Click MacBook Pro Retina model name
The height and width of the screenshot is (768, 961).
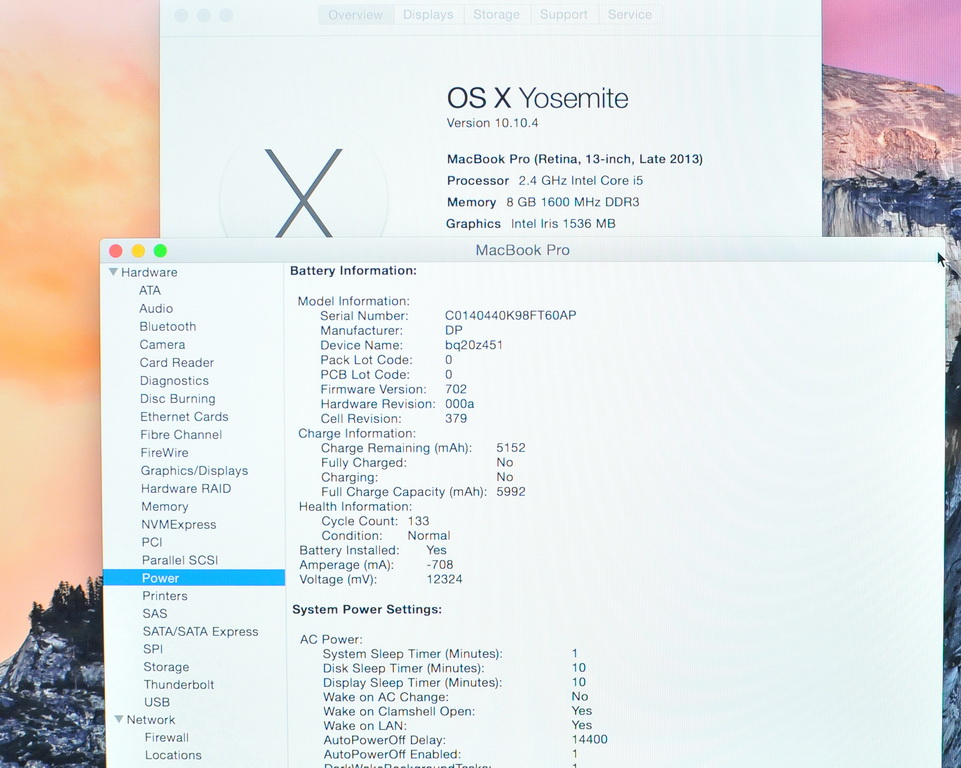[x=575, y=159]
